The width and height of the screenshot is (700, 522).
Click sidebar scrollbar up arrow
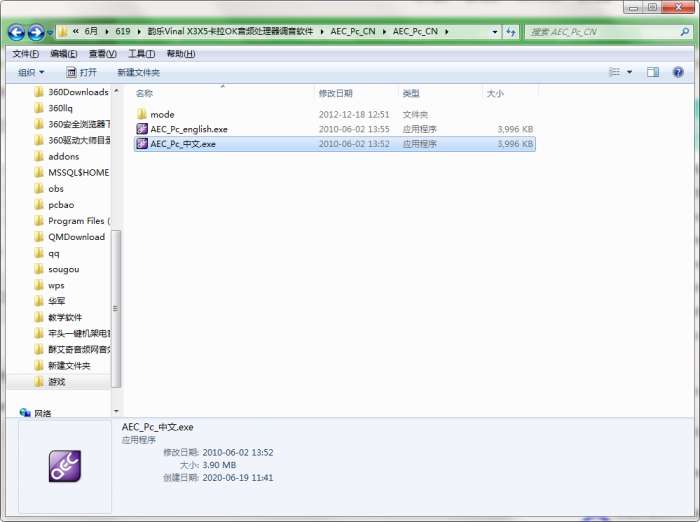116,91
